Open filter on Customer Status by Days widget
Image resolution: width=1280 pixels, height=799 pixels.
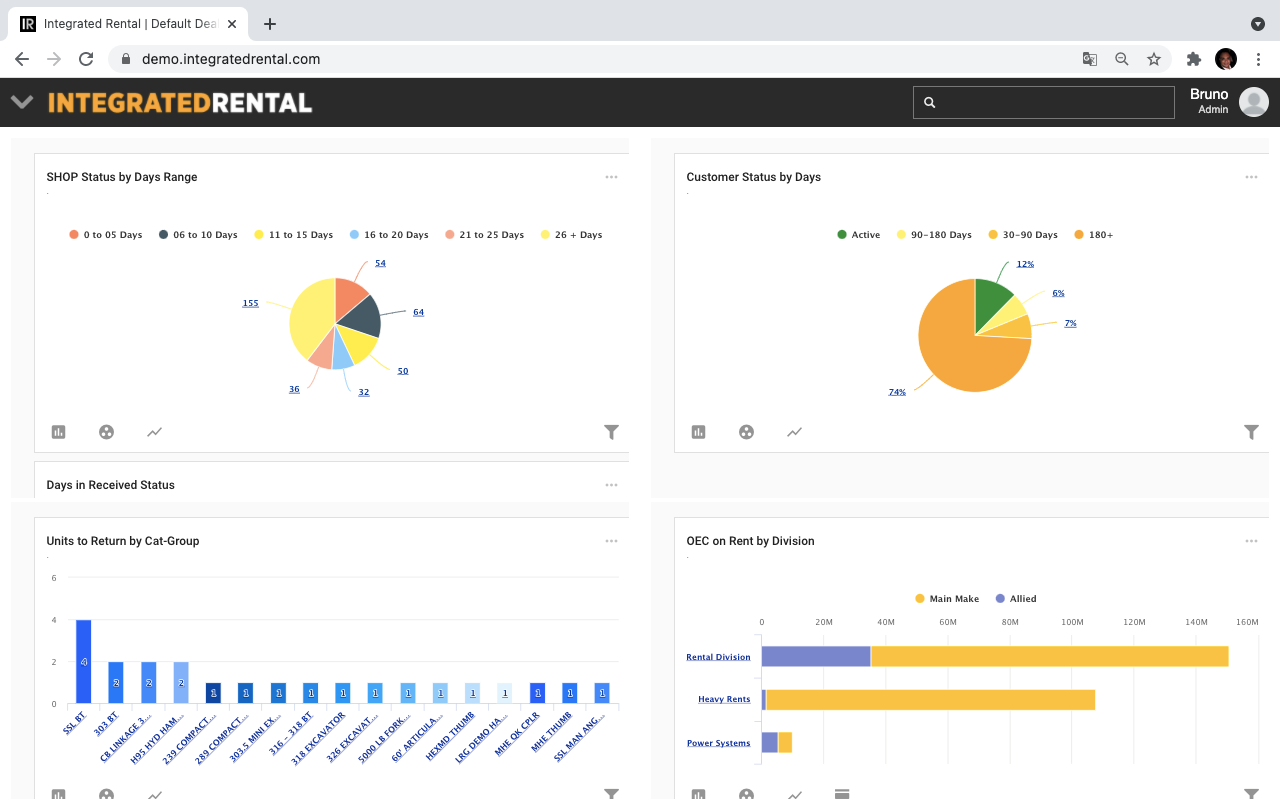(1251, 432)
